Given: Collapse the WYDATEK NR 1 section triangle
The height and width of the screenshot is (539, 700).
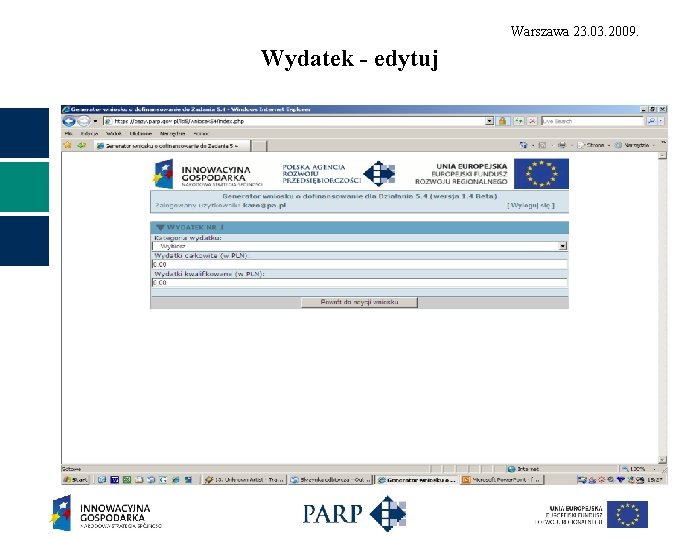Looking at the screenshot, I should pyautogui.click(x=160, y=227).
